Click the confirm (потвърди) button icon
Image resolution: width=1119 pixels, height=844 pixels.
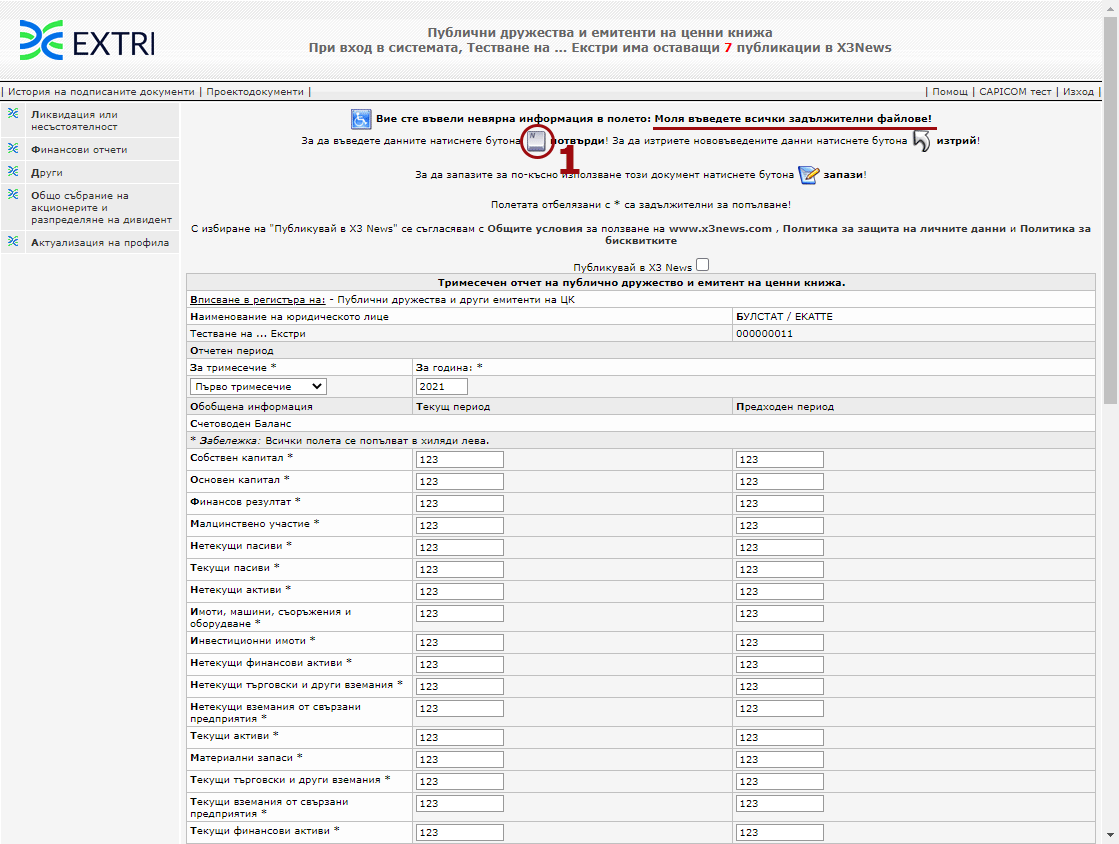(x=537, y=141)
